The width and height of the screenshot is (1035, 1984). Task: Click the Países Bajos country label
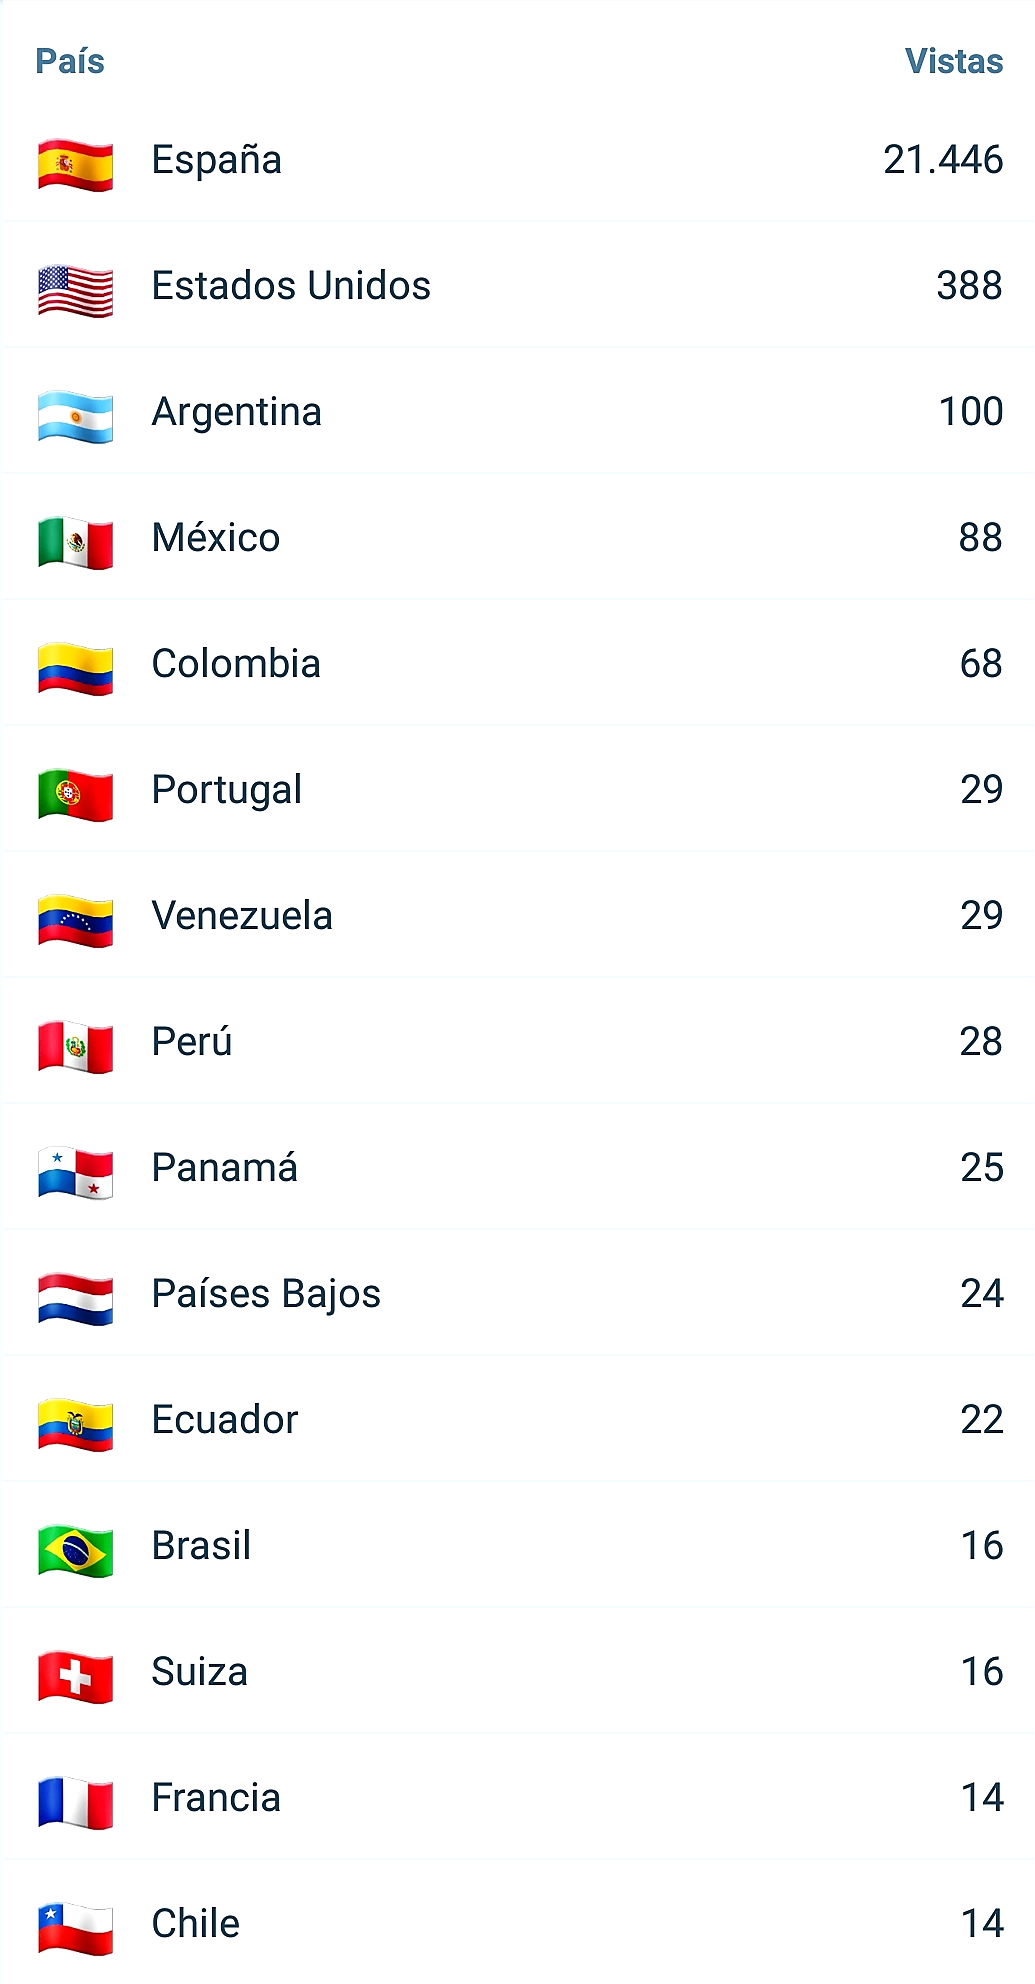click(x=266, y=1294)
